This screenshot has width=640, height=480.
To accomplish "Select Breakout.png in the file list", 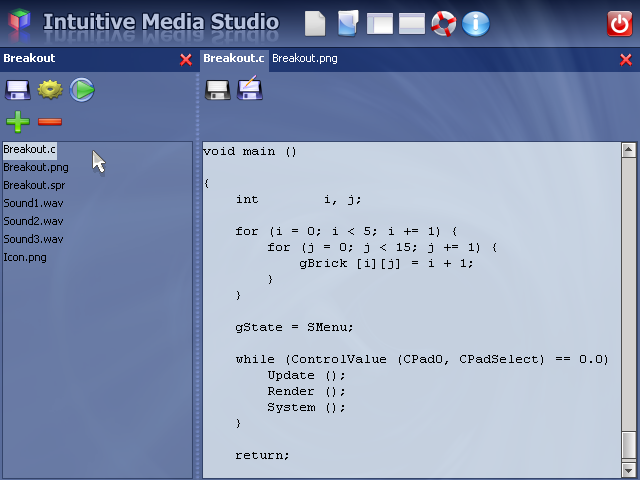I will (x=36, y=167).
